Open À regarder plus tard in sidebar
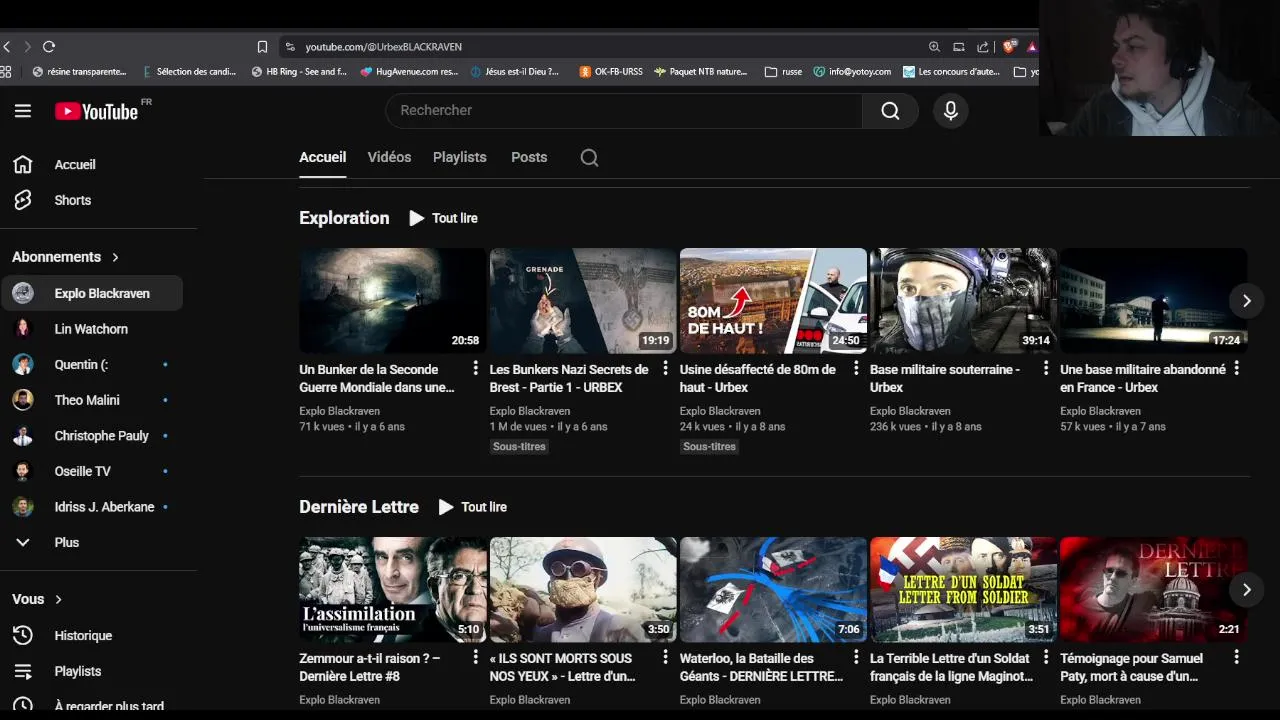1280x720 pixels. tap(91, 706)
